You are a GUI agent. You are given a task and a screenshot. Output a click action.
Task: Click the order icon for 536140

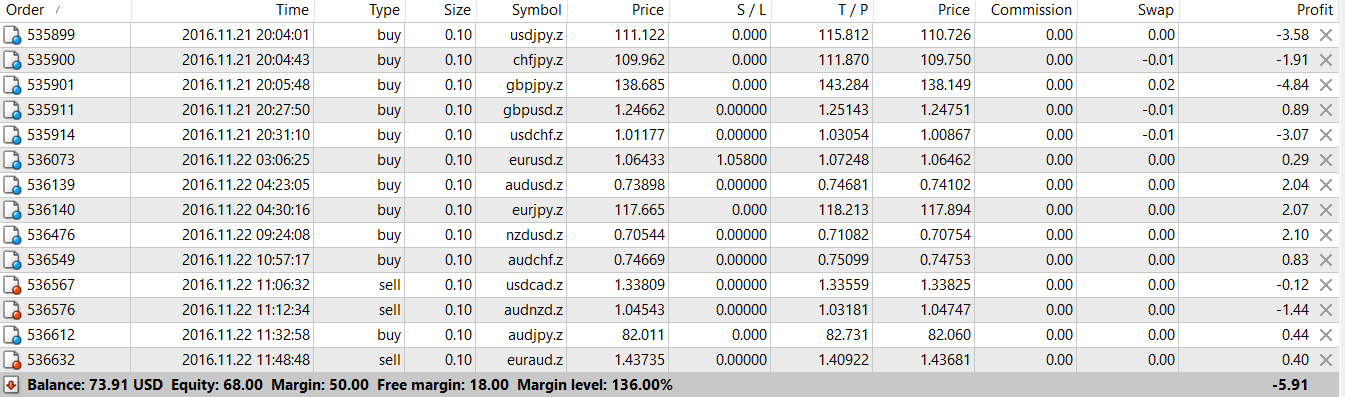12,210
